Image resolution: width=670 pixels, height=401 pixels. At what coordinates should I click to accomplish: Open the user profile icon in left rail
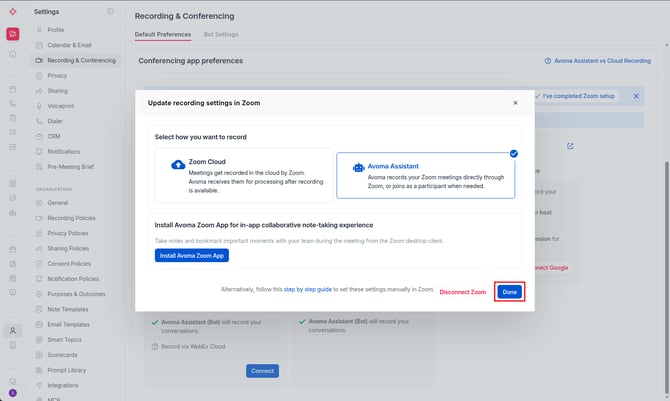(13, 330)
